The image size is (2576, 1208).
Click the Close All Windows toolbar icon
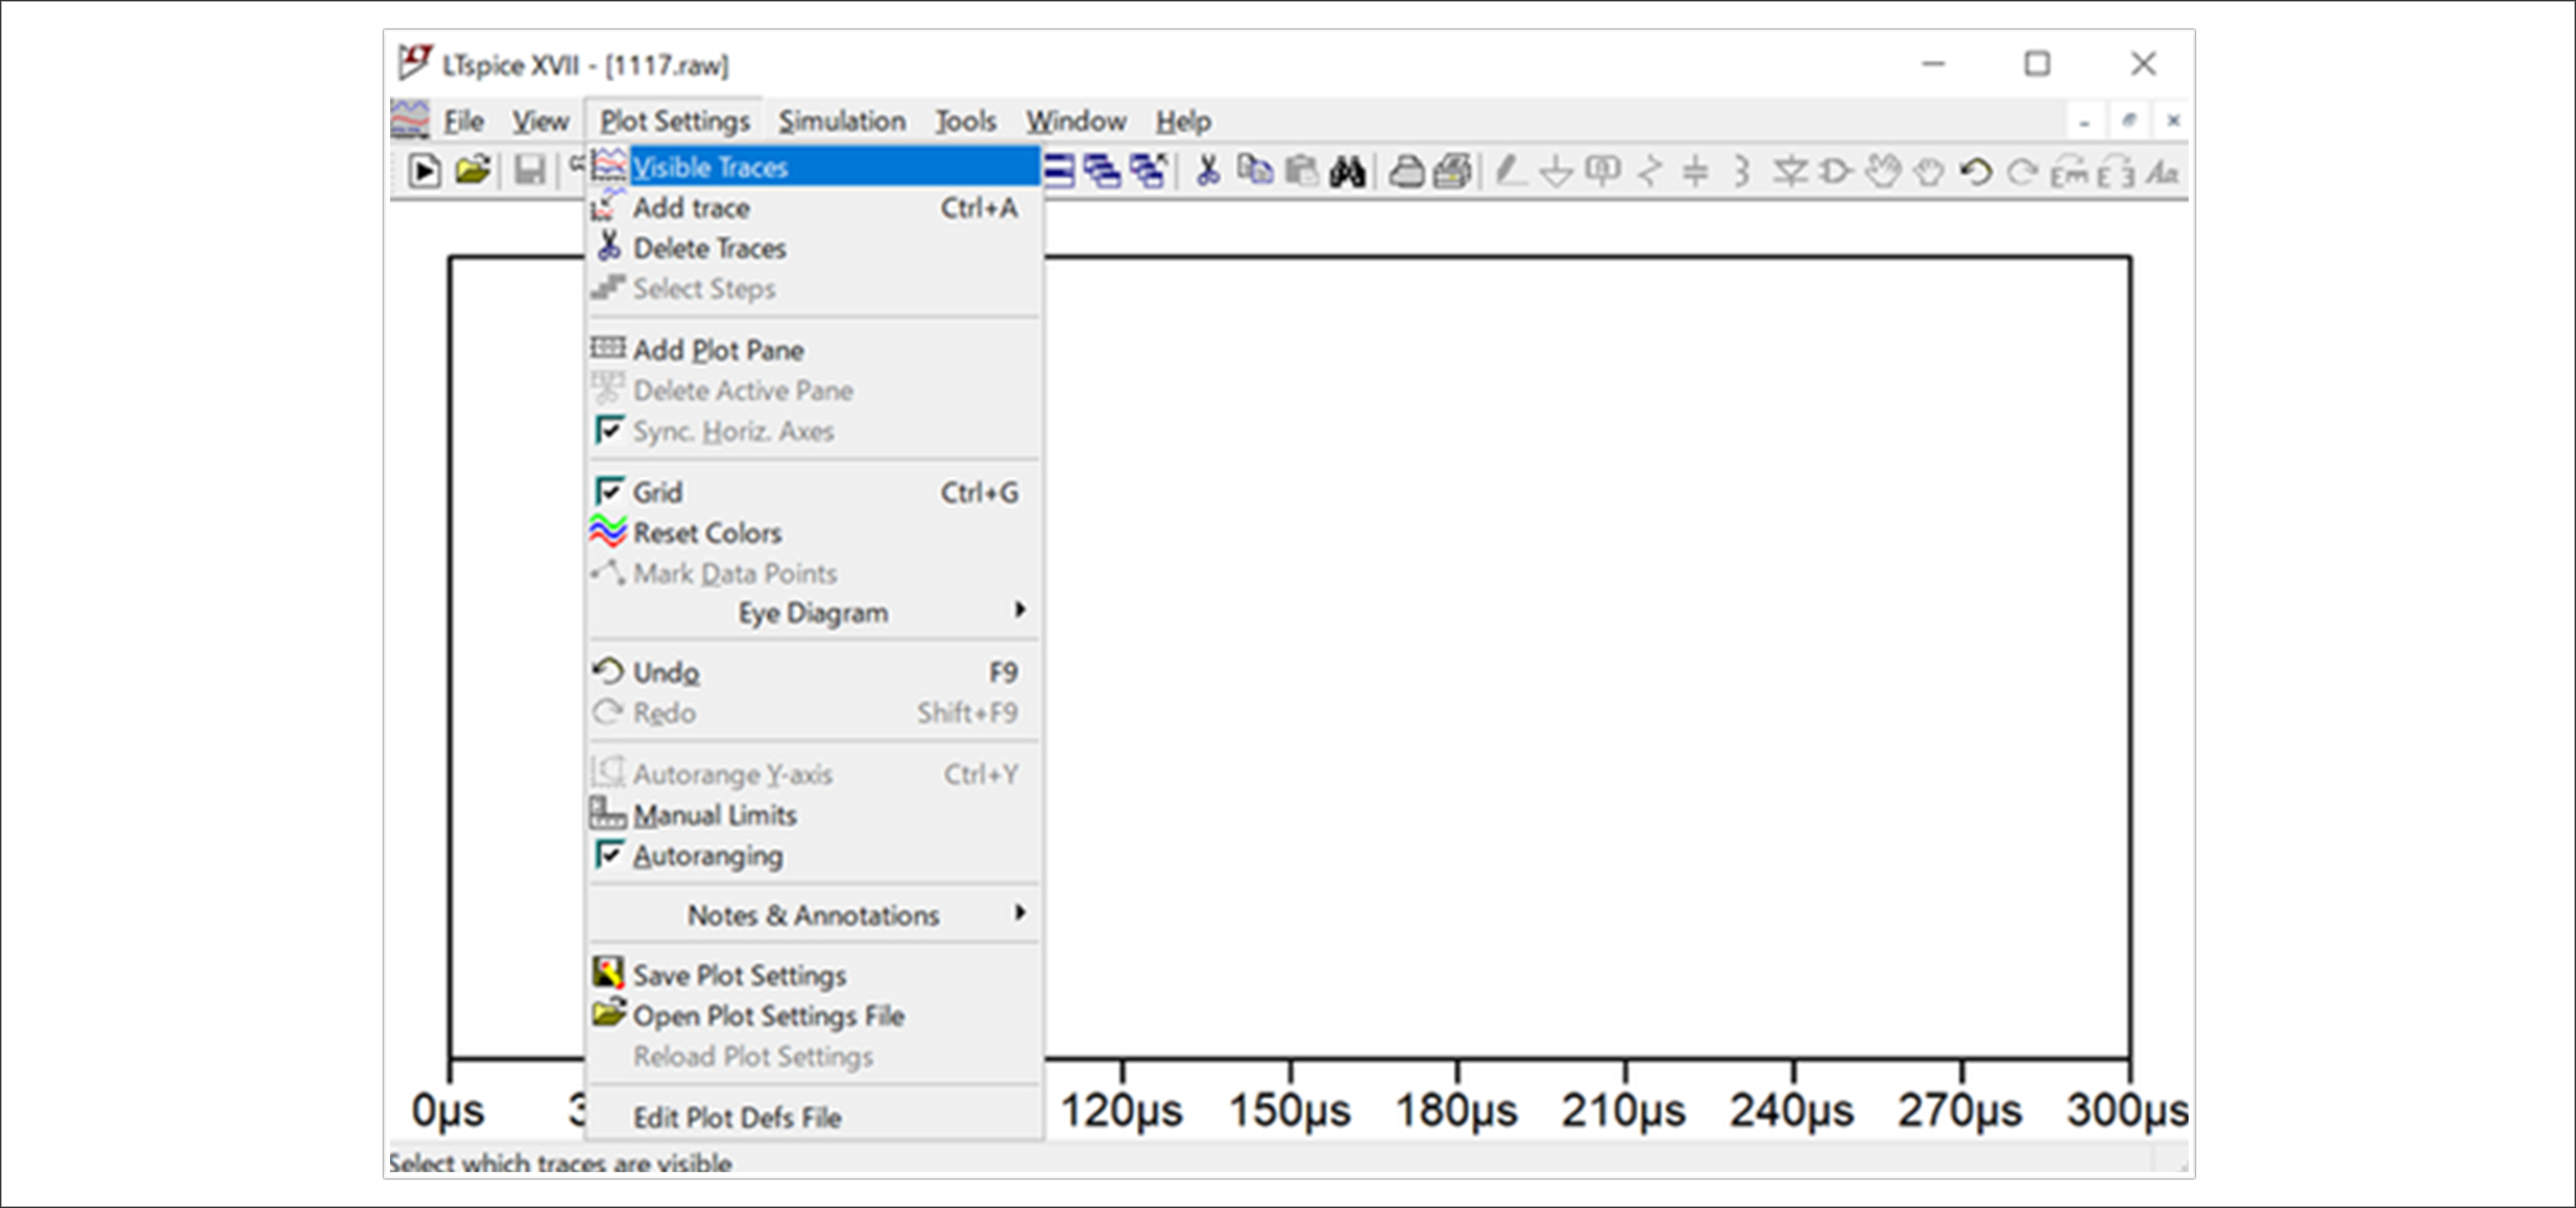pyautogui.click(x=1149, y=171)
